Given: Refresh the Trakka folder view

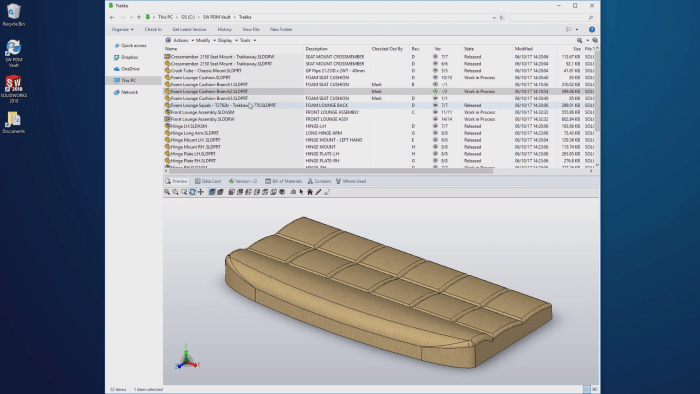Looking at the screenshot, I should 502,17.
